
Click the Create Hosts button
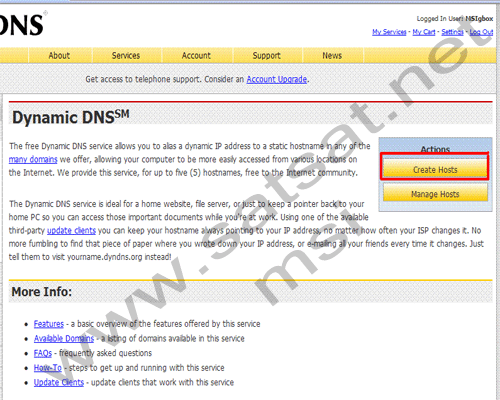coord(435,170)
